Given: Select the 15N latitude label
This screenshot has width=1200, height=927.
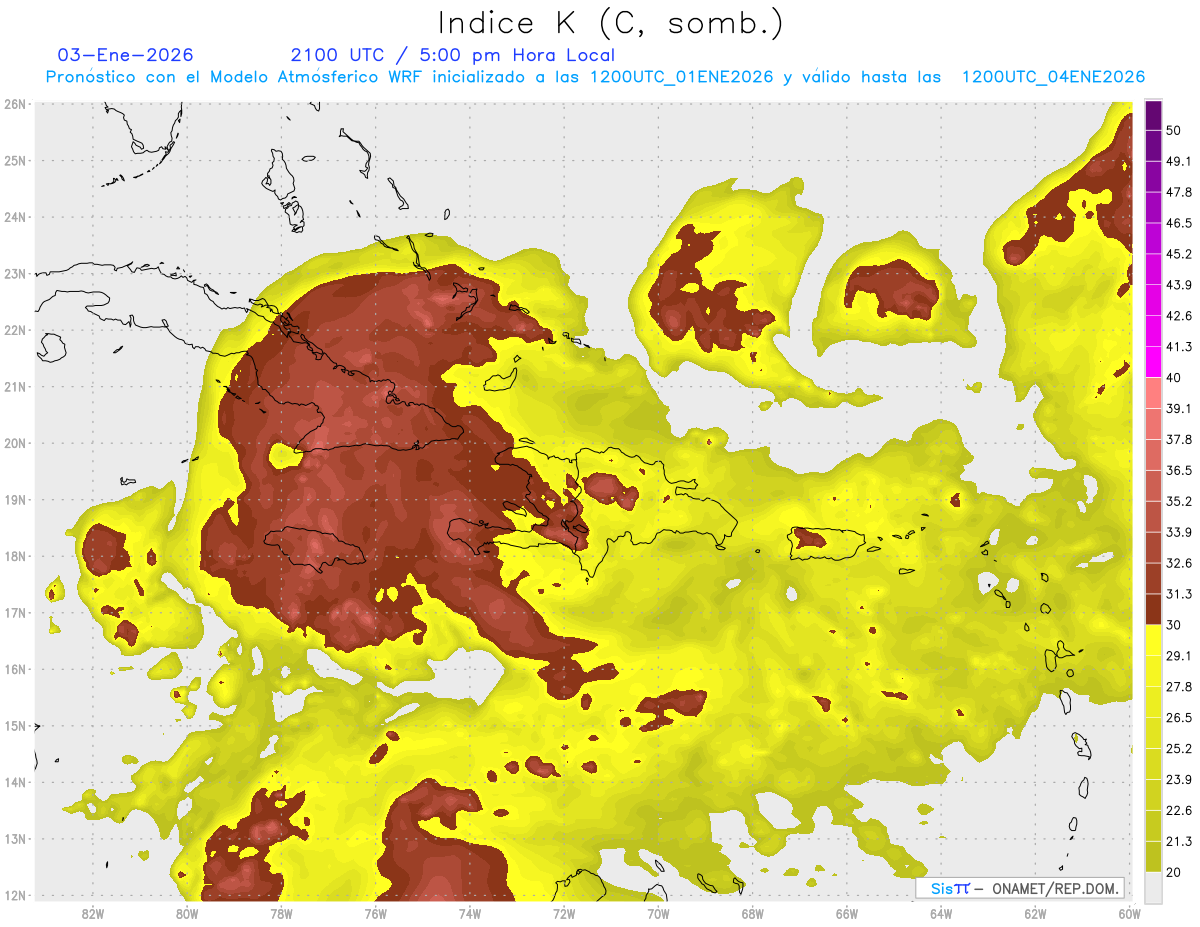Looking at the screenshot, I should click(x=15, y=725).
